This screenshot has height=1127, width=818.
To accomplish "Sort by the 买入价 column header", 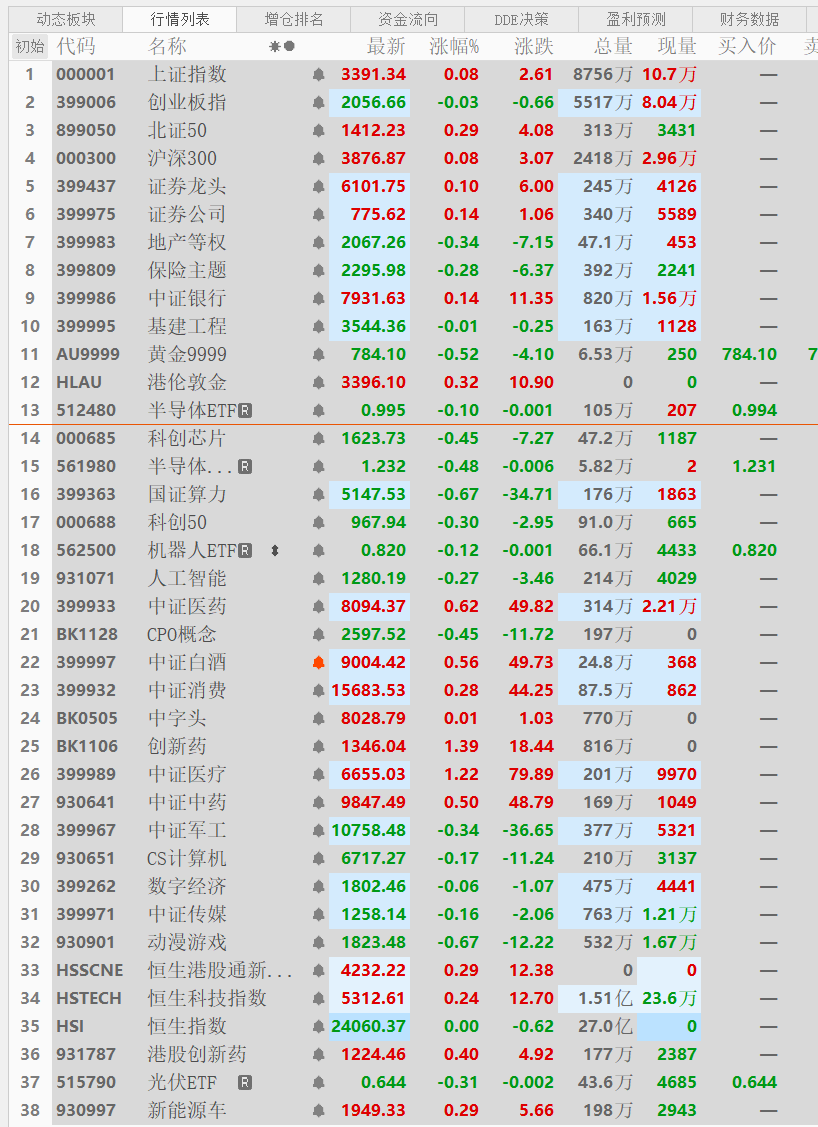I will point(747,47).
